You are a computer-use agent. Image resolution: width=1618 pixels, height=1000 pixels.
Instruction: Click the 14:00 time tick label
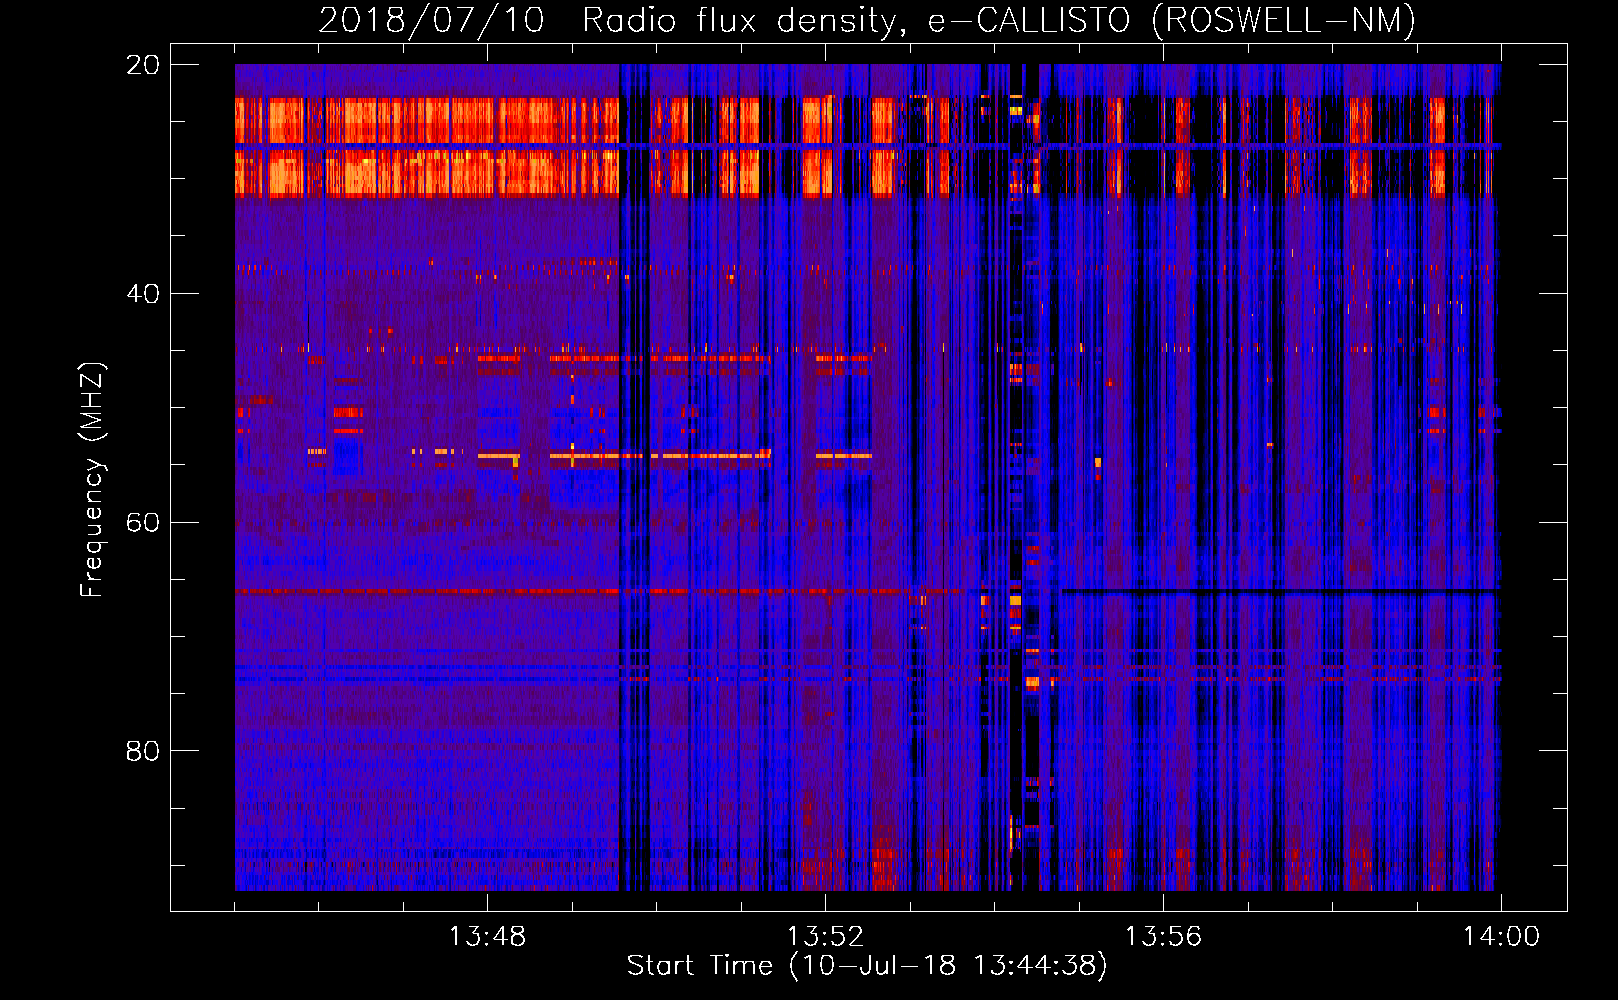(1501, 937)
